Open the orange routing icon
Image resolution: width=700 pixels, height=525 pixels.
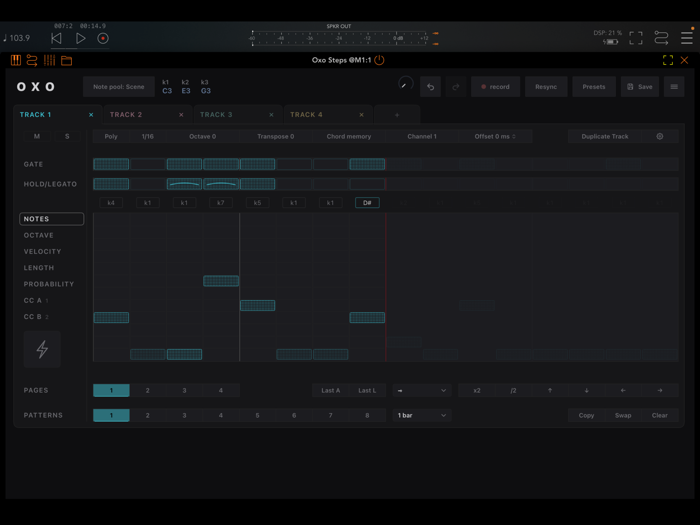tap(32, 60)
